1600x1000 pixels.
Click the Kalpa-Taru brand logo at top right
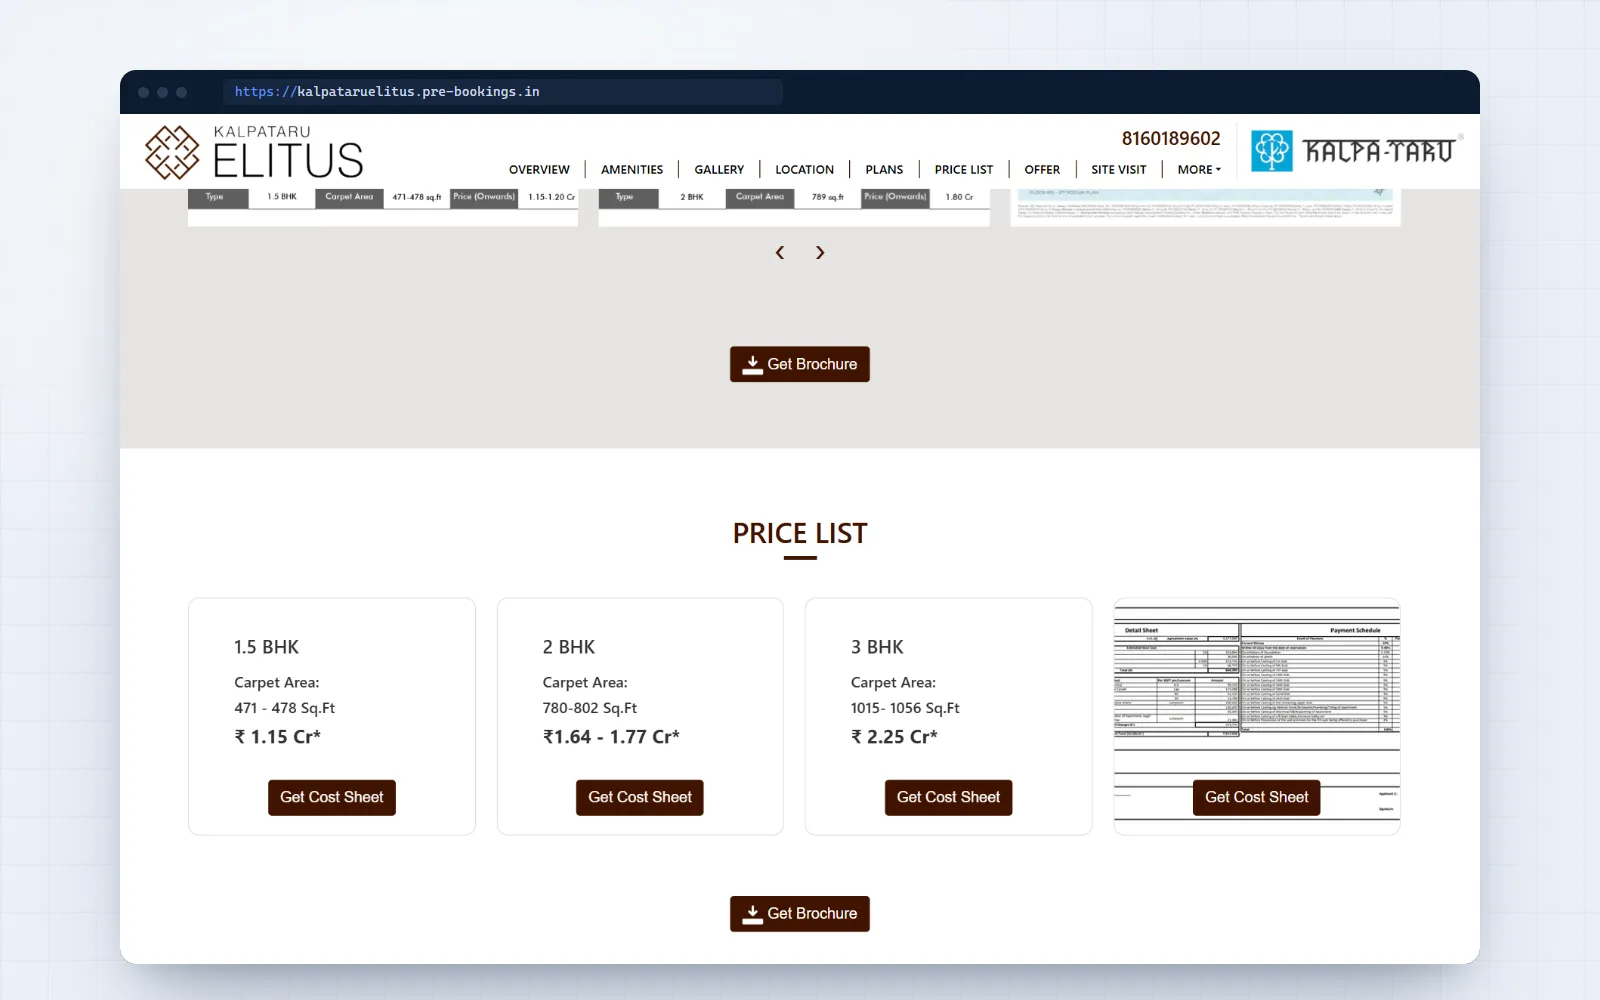[x=1357, y=151]
